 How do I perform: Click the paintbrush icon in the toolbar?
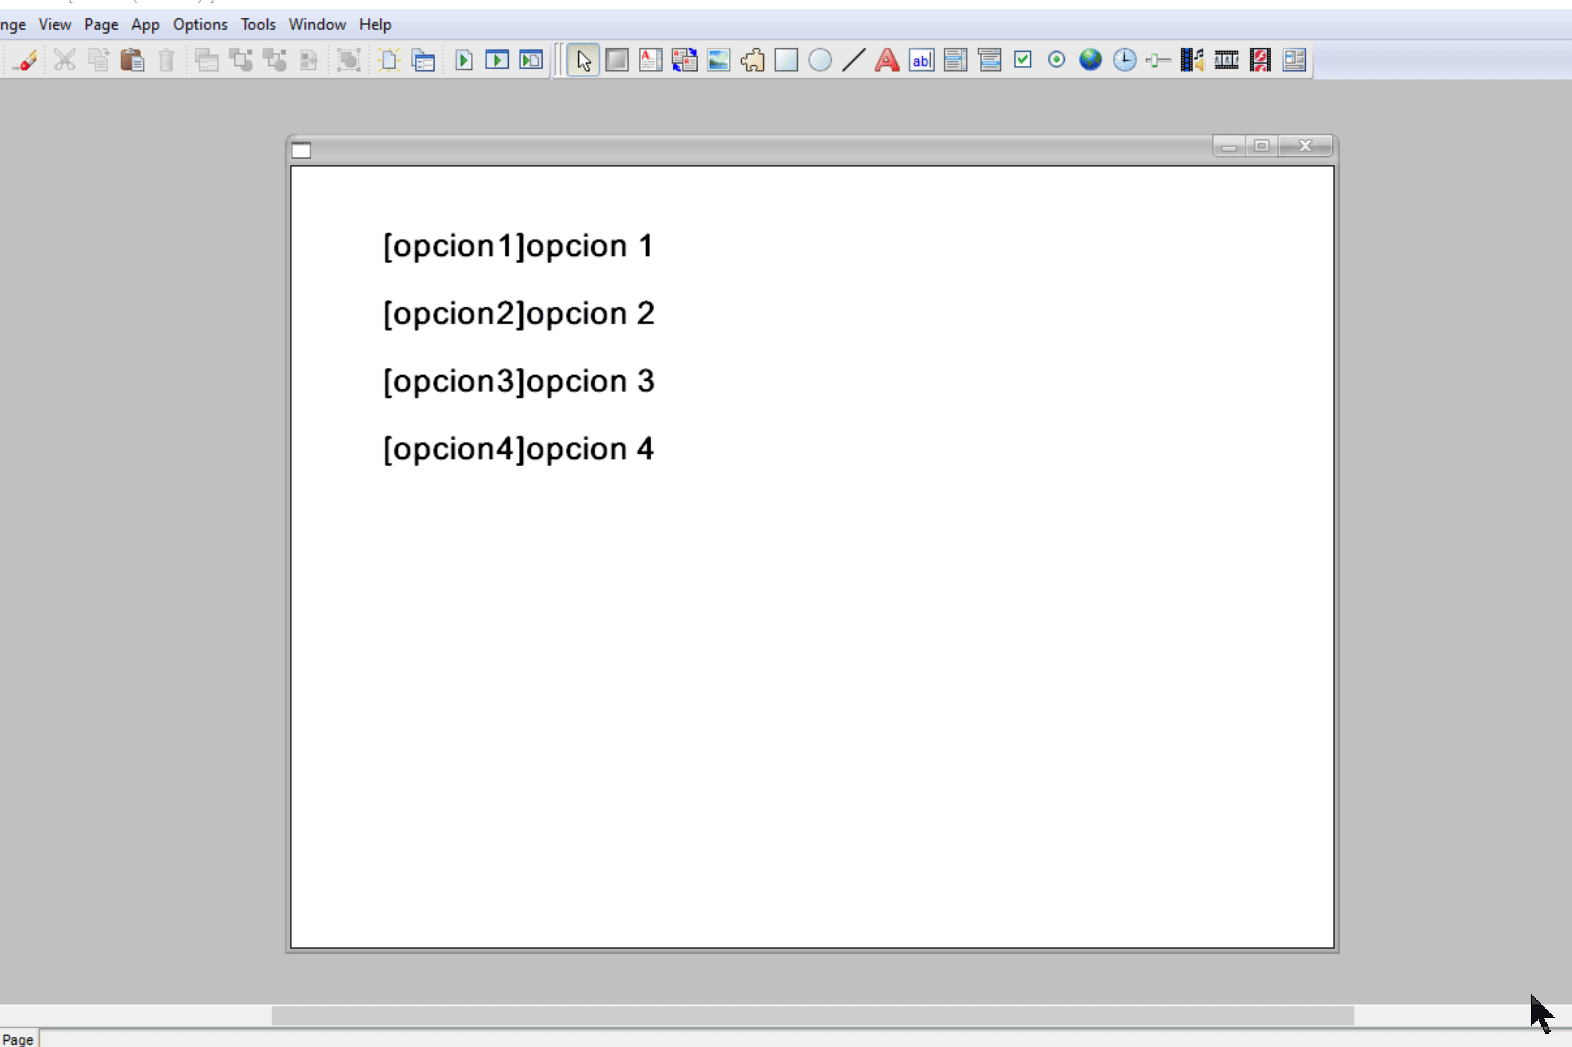26,60
